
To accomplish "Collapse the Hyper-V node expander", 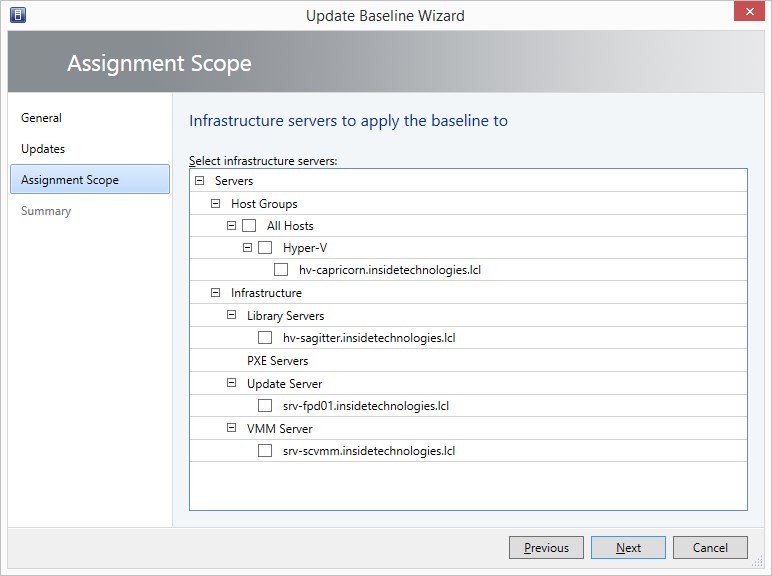I will 247,248.
